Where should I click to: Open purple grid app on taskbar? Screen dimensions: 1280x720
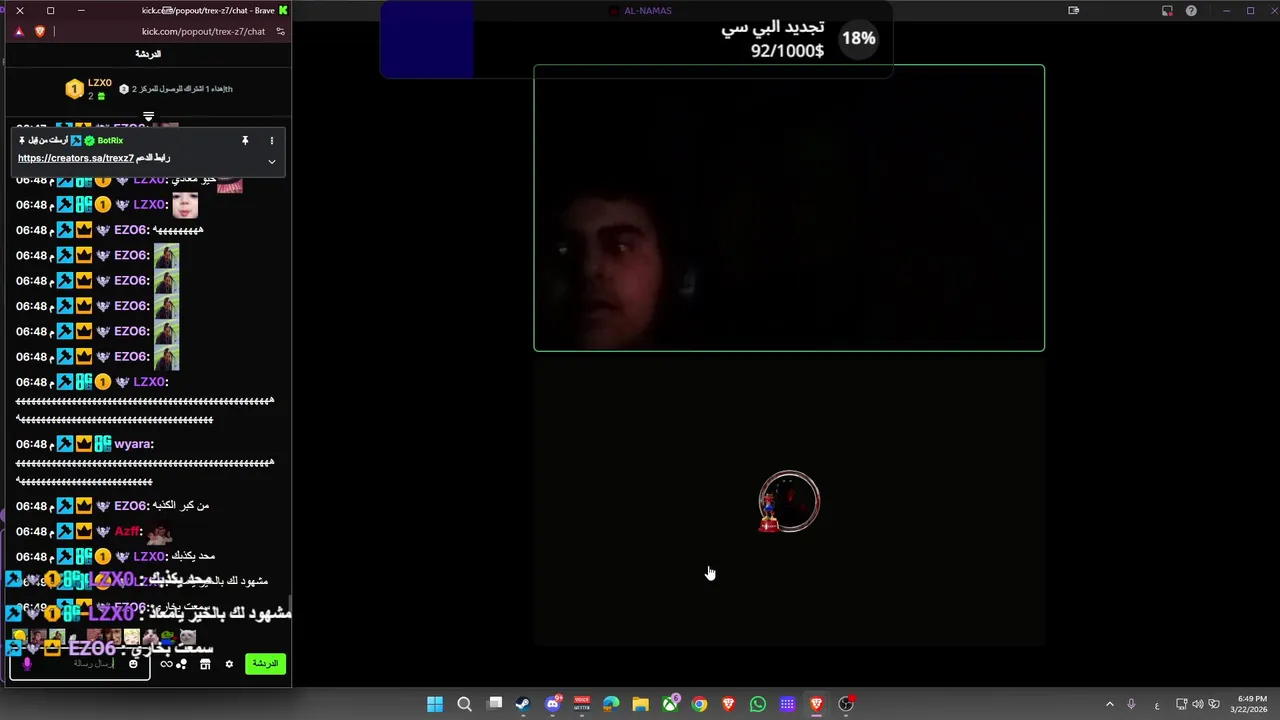tap(787, 704)
